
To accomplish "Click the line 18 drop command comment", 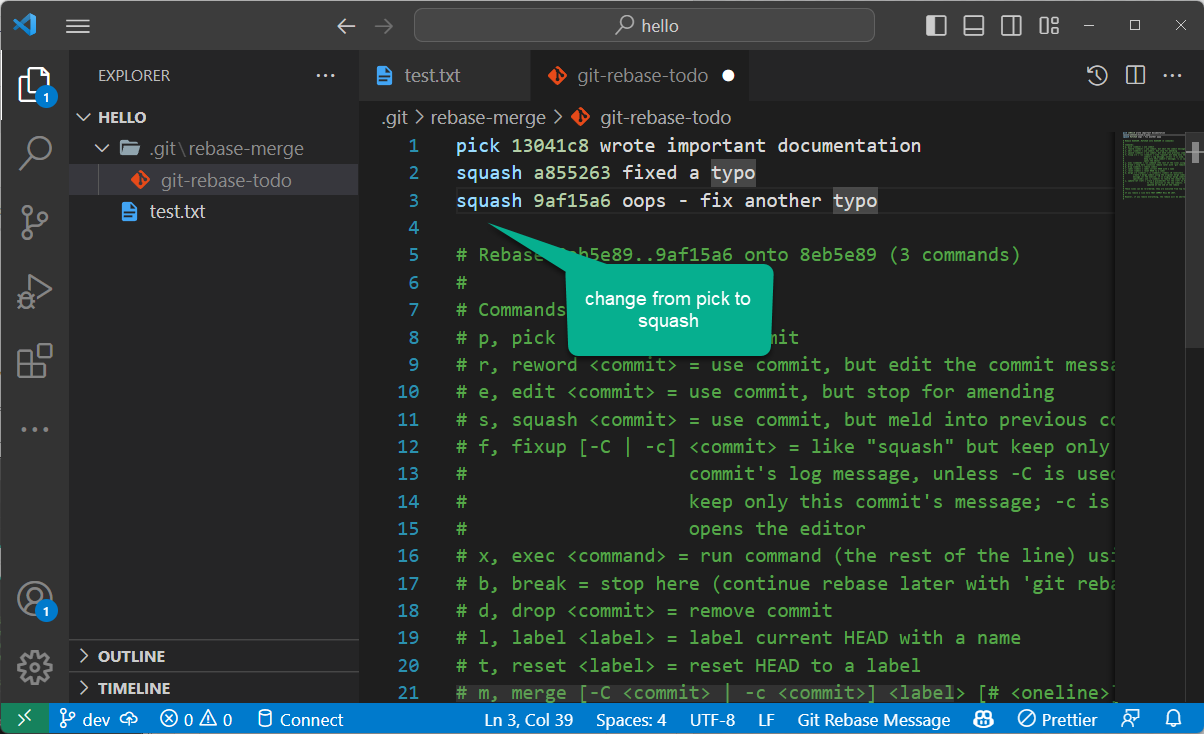I will click(644, 610).
